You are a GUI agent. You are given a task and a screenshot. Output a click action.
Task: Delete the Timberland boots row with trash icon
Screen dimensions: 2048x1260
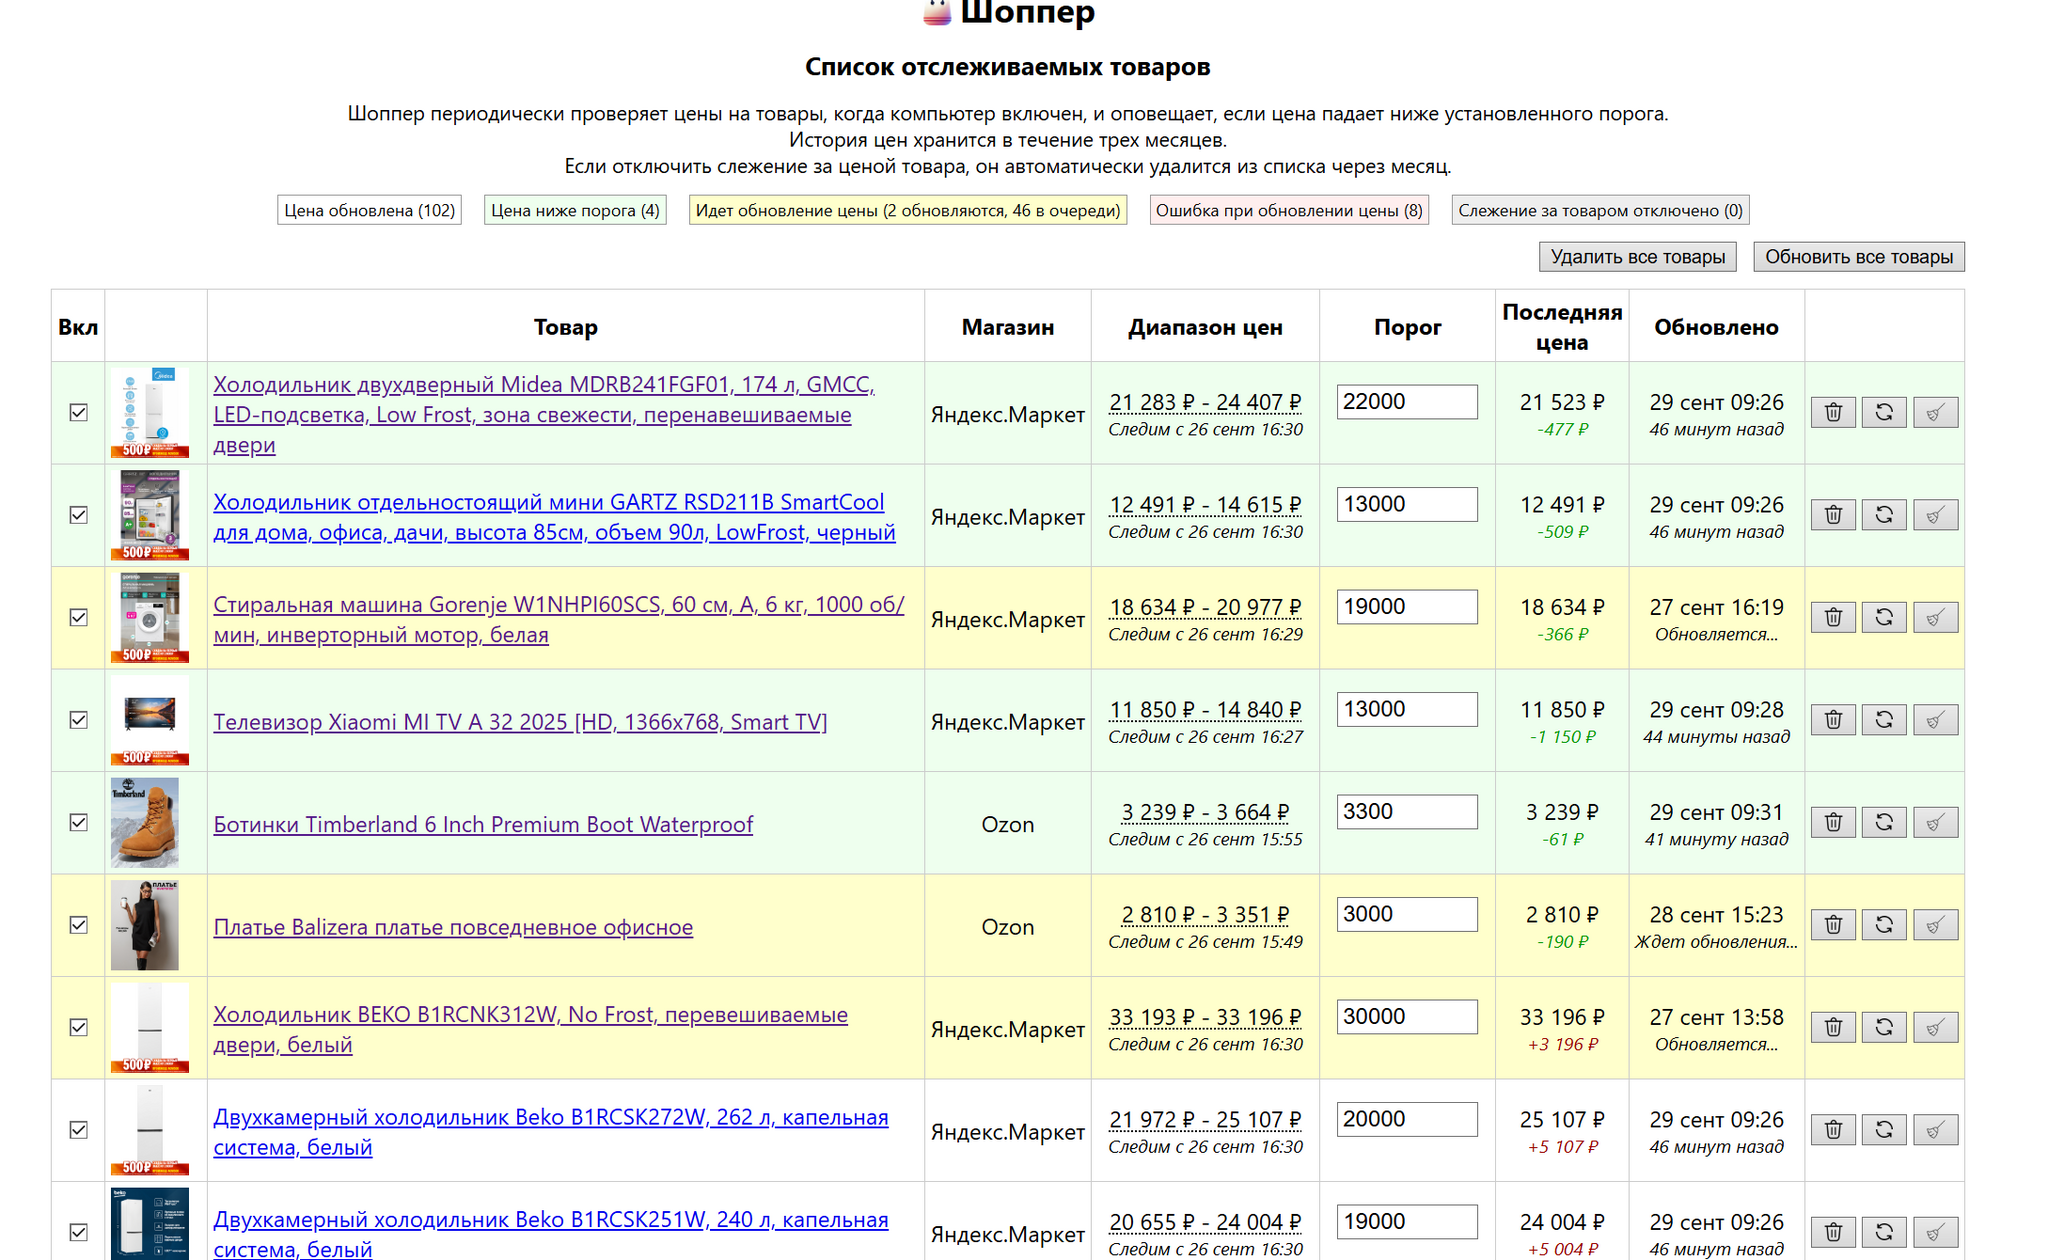click(x=1832, y=822)
